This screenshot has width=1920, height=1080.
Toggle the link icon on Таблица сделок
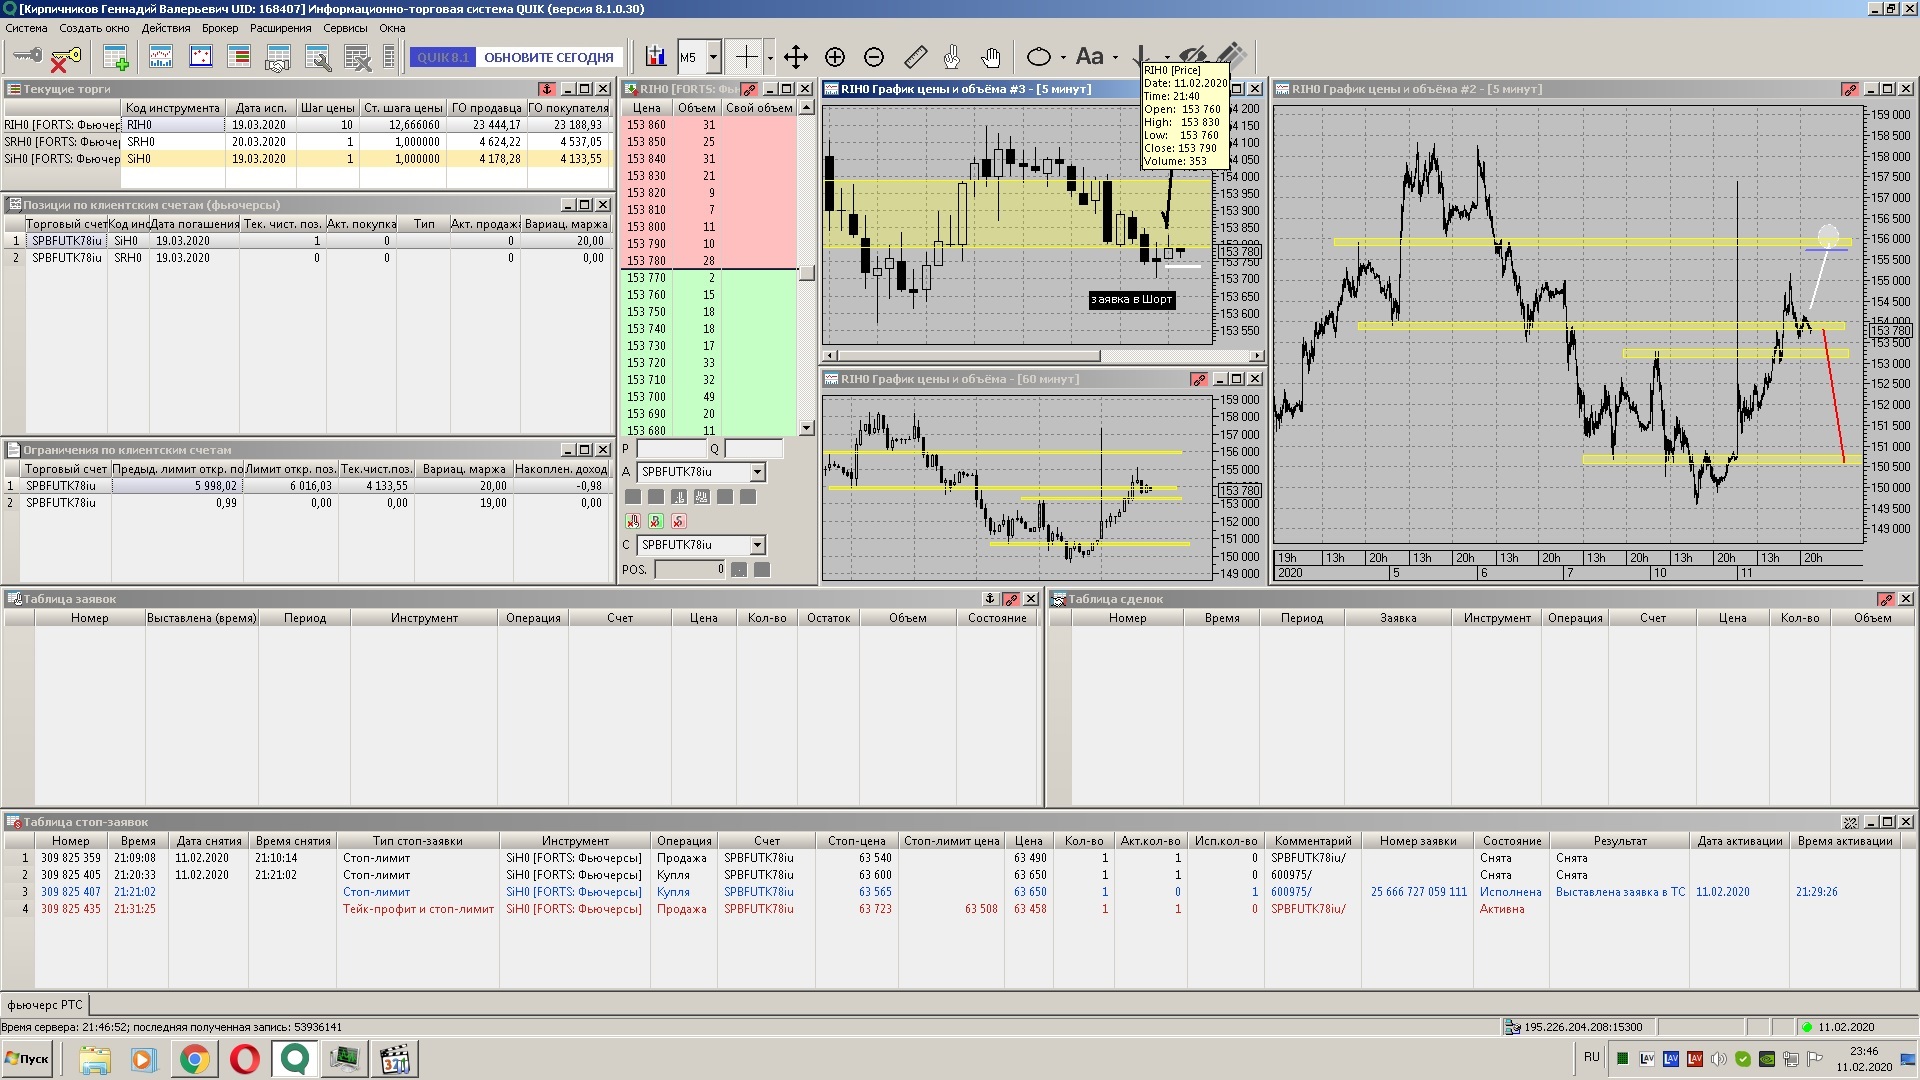pyautogui.click(x=1885, y=599)
